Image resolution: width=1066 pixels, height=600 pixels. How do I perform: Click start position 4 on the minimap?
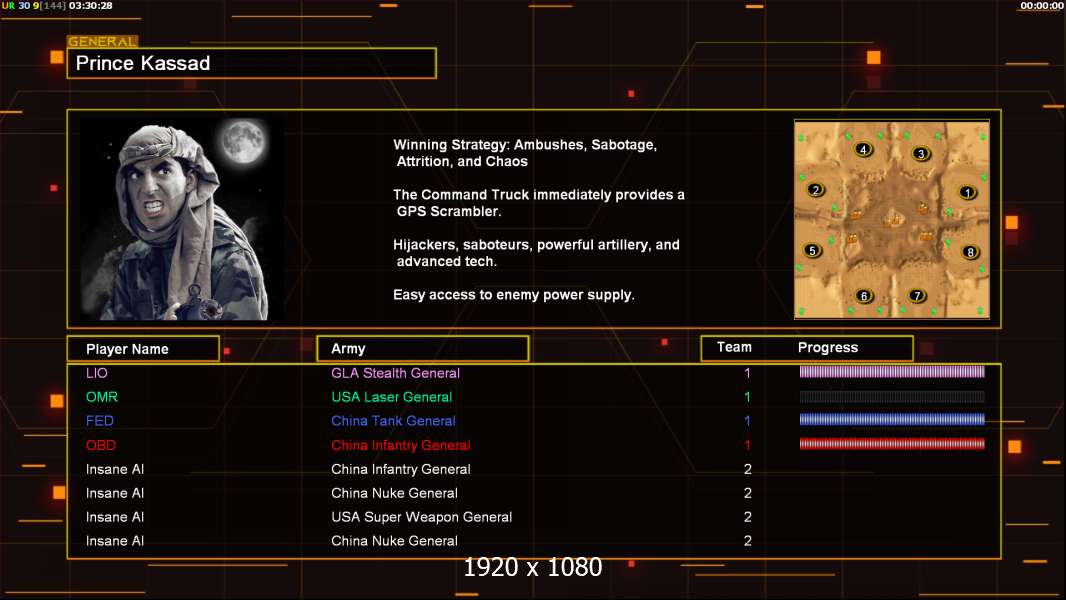point(863,149)
